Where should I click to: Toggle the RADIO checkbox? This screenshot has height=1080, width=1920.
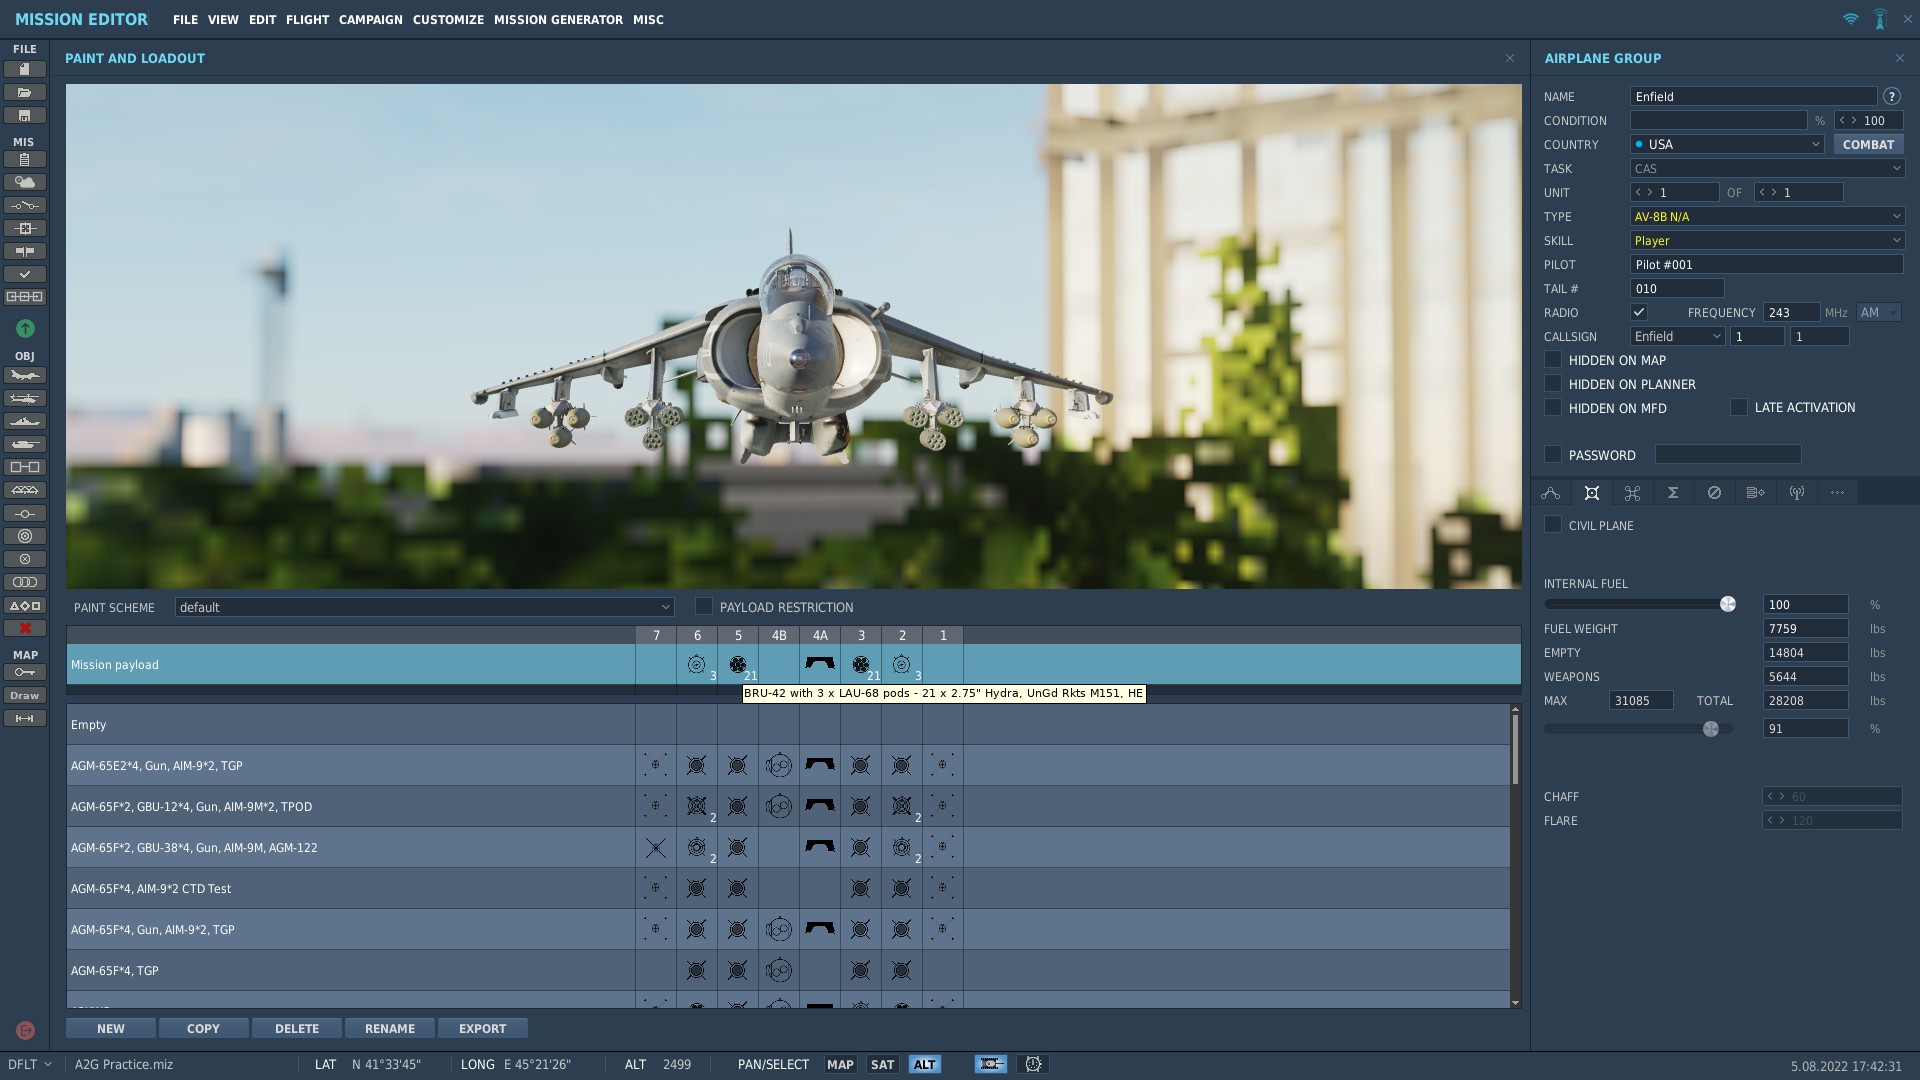pos(1638,312)
